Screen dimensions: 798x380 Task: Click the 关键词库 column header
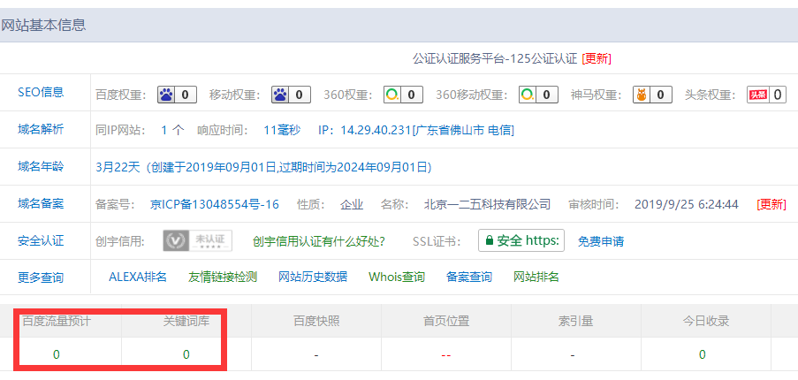coord(186,321)
